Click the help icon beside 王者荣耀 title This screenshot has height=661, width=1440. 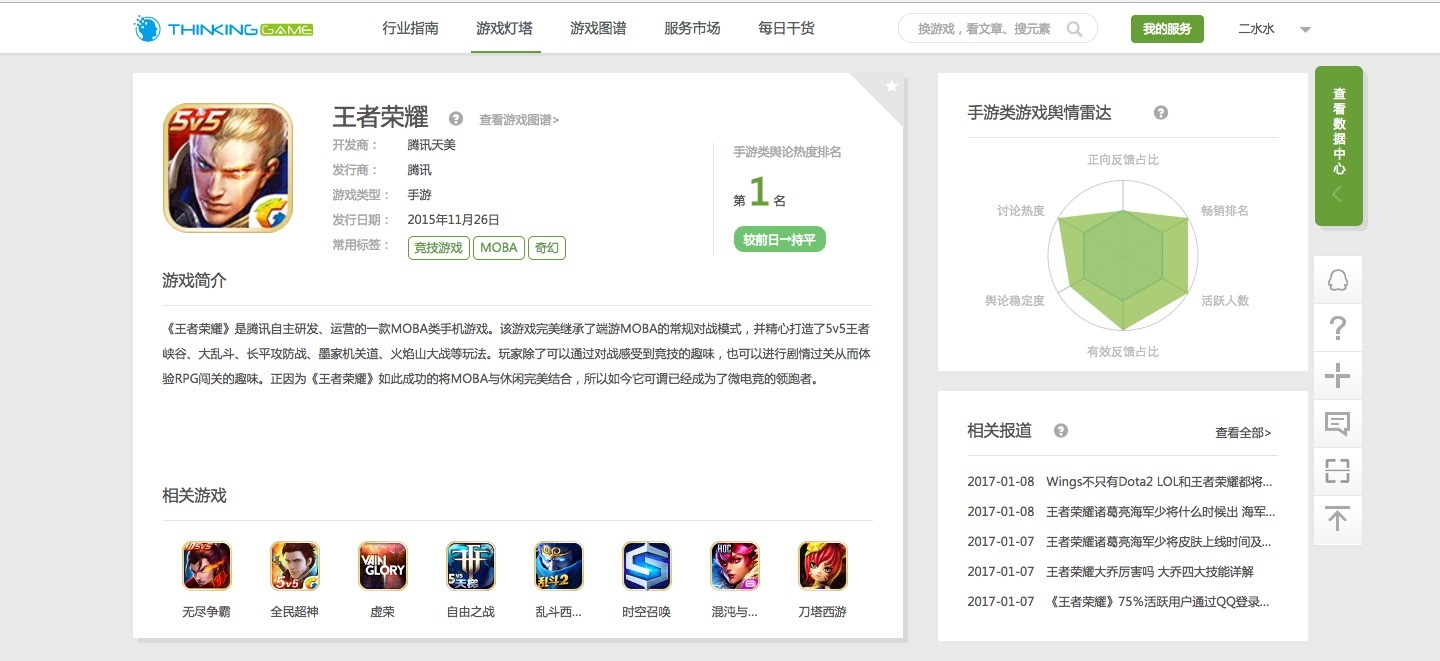pyautogui.click(x=456, y=118)
